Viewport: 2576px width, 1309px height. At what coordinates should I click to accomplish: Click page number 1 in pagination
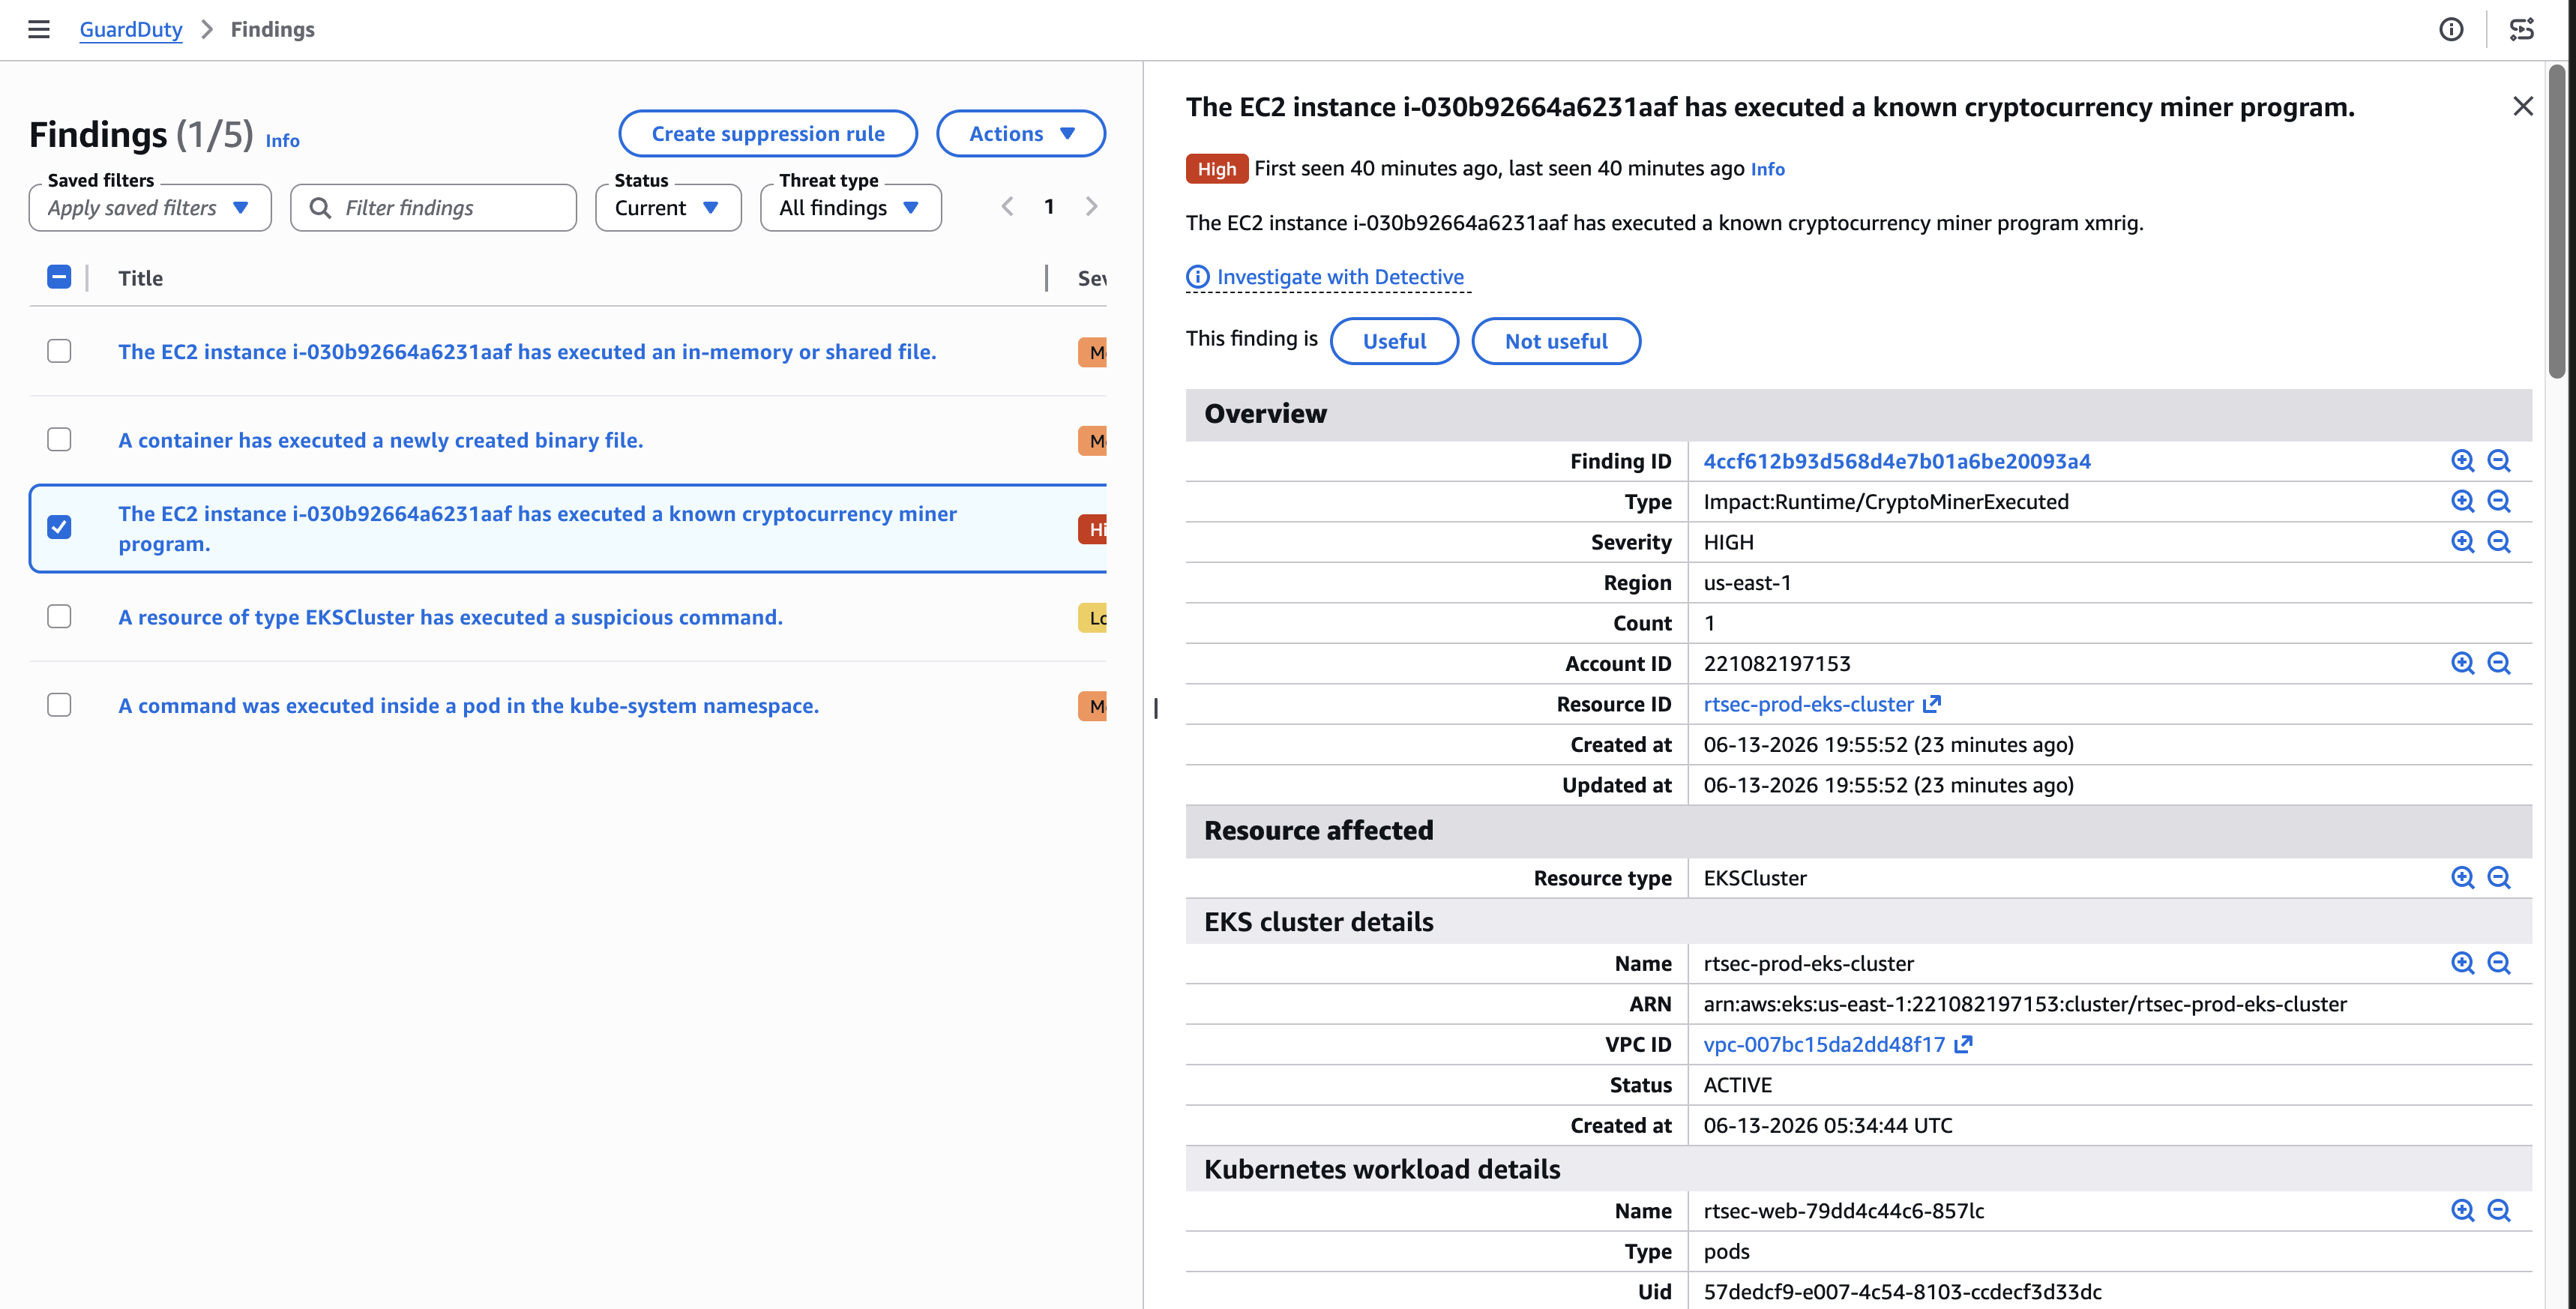point(1049,207)
